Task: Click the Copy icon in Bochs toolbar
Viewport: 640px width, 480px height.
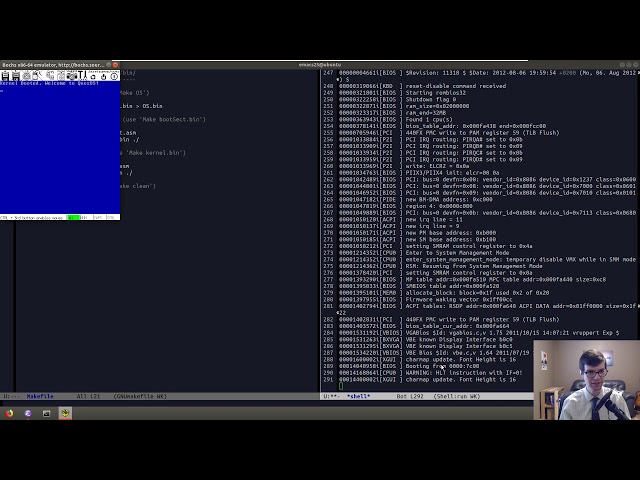Action: (50, 76)
